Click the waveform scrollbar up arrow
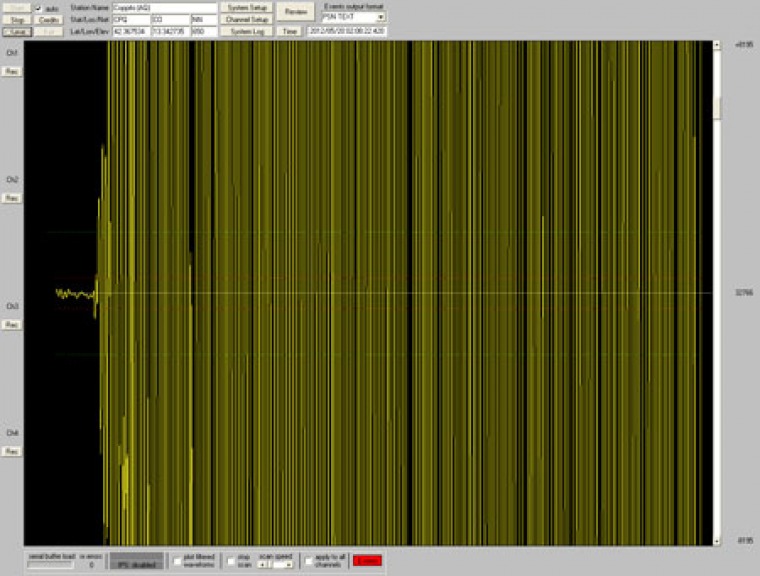760x576 pixels. pyautogui.click(x=717, y=45)
